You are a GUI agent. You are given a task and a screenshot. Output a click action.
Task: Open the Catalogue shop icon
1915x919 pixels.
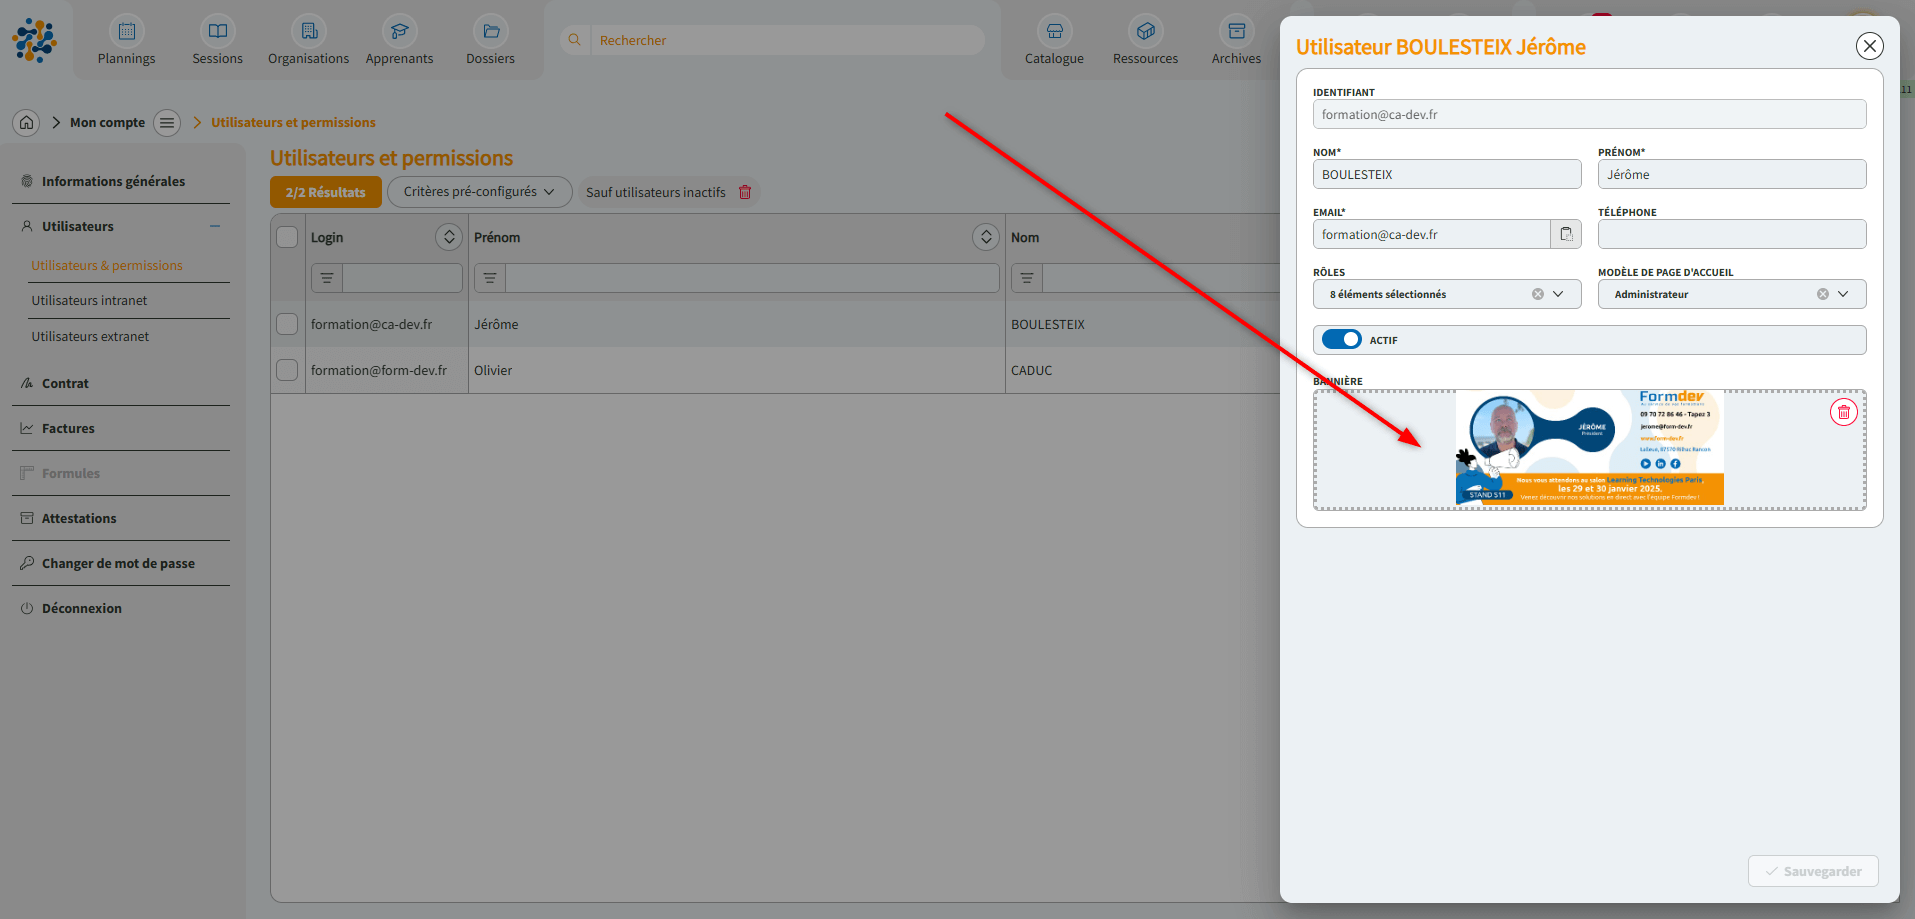(x=1054, y=32)
